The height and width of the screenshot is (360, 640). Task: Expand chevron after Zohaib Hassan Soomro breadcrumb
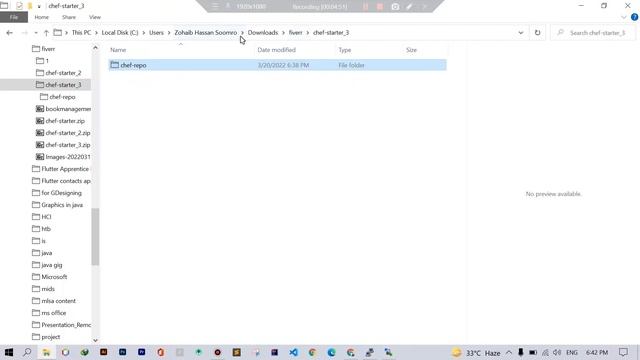pos(242,33)
